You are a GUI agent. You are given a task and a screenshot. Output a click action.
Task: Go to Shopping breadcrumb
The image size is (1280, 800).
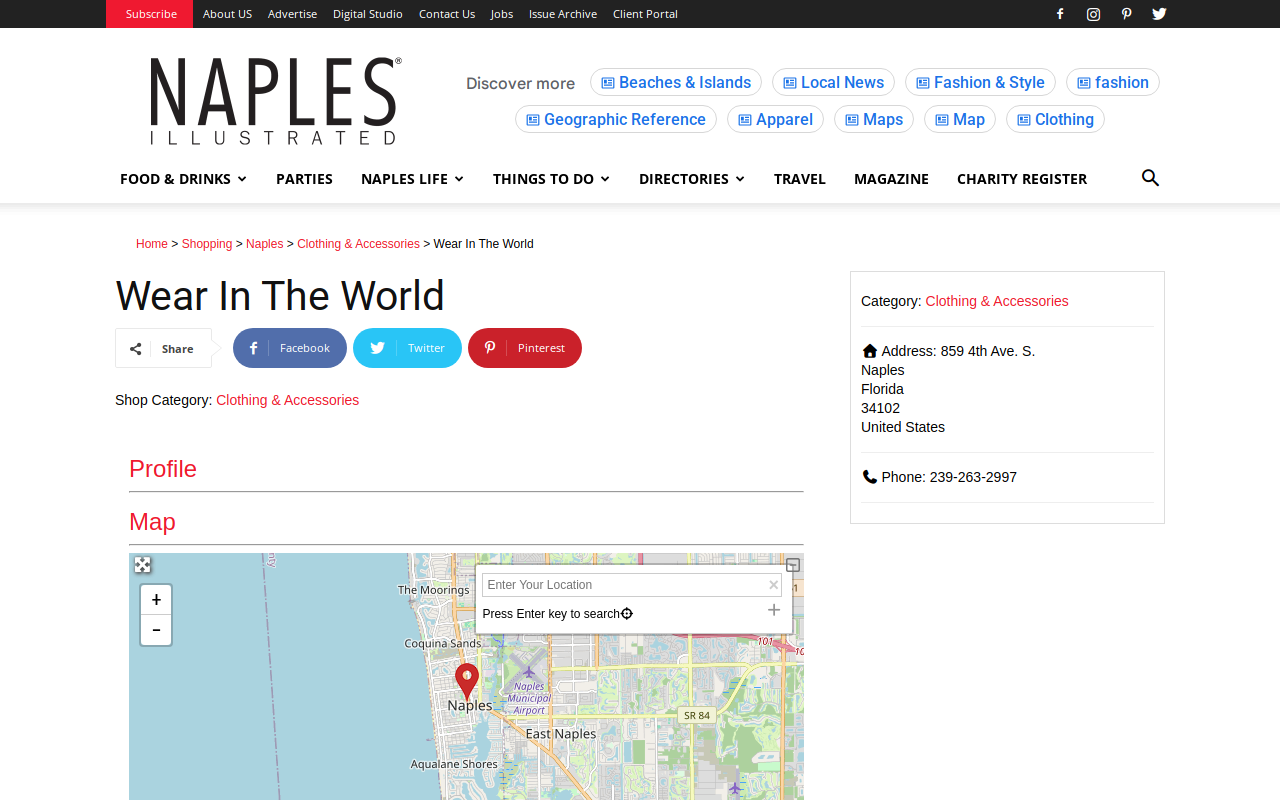click(x=207, y=244)
